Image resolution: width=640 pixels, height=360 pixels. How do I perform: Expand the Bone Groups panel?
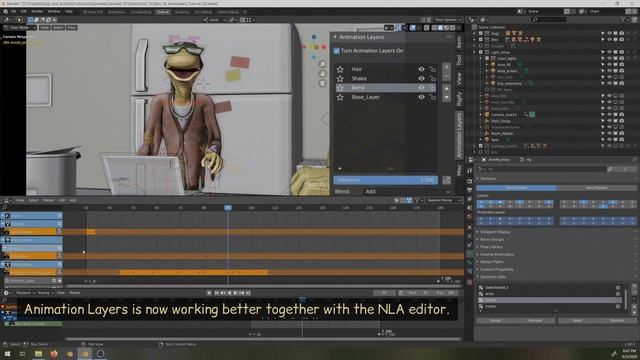(492, 240)
